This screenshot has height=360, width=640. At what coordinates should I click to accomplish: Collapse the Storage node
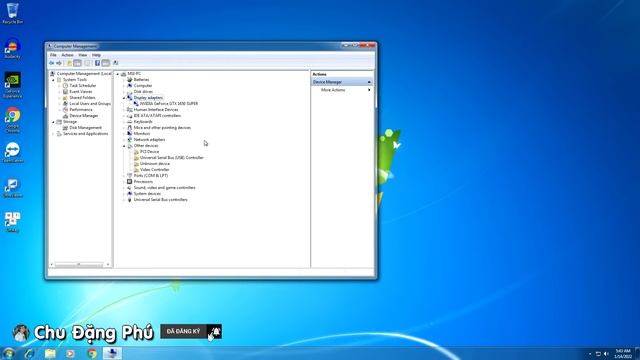53,122
